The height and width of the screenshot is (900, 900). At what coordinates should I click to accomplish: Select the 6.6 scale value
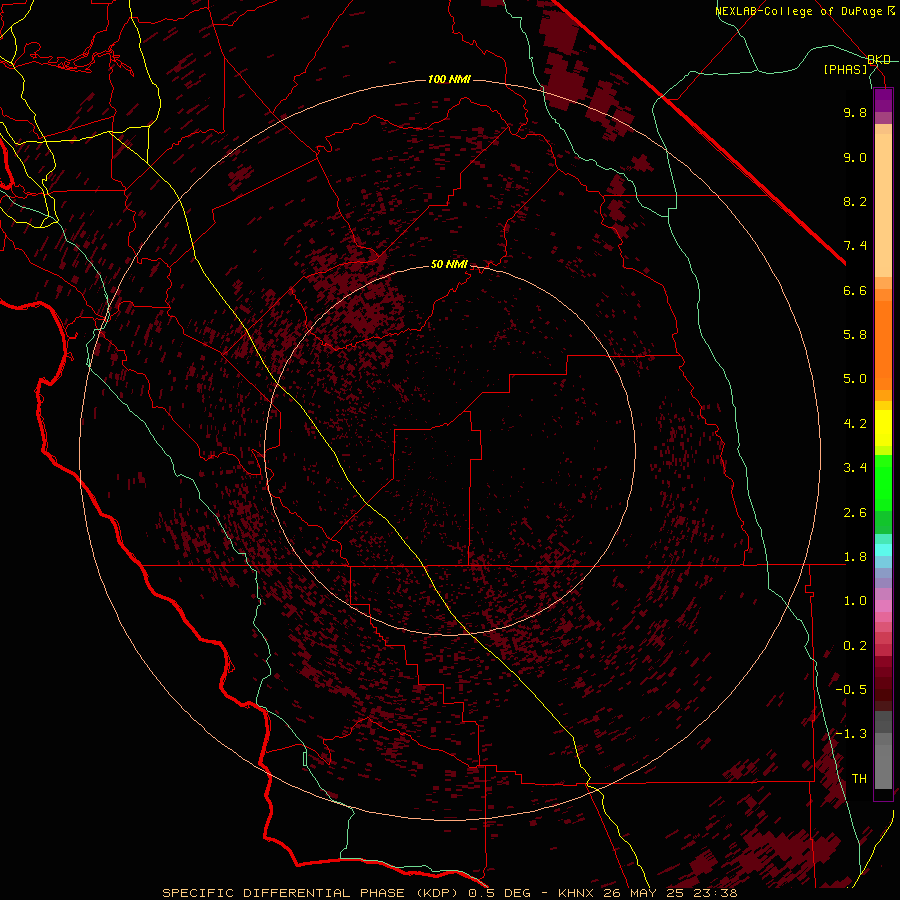point(855,290)
